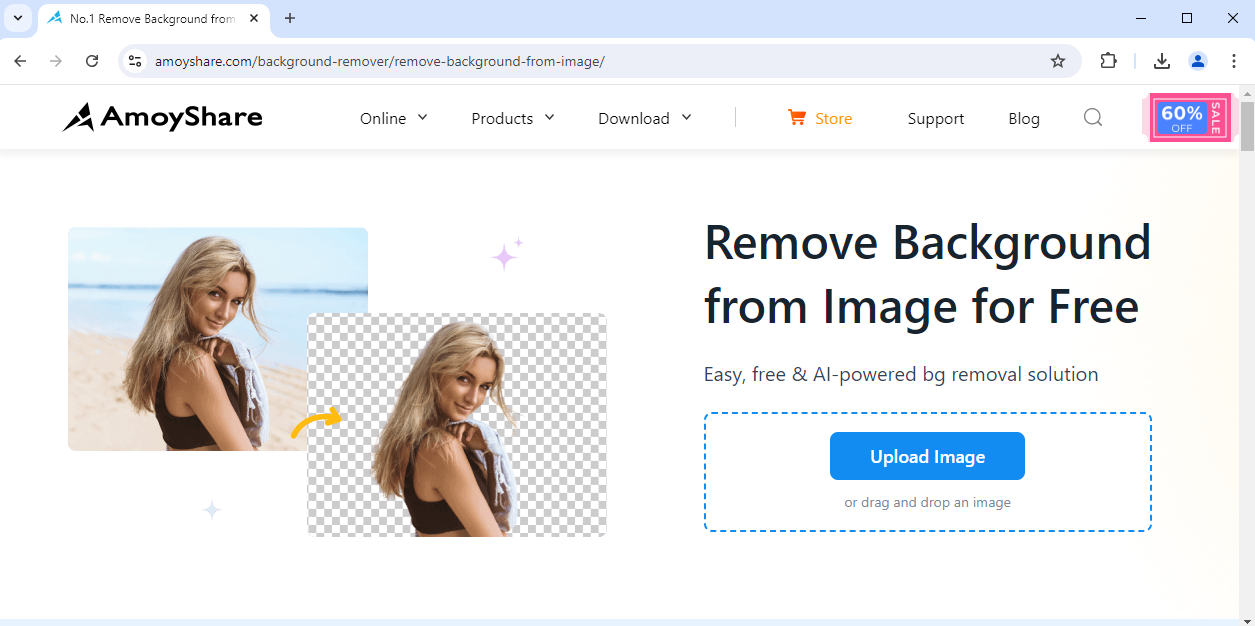Maximize the Chrome window
The width and height of the screenshot is (1255, 626).
click(x=1187, y=18)
